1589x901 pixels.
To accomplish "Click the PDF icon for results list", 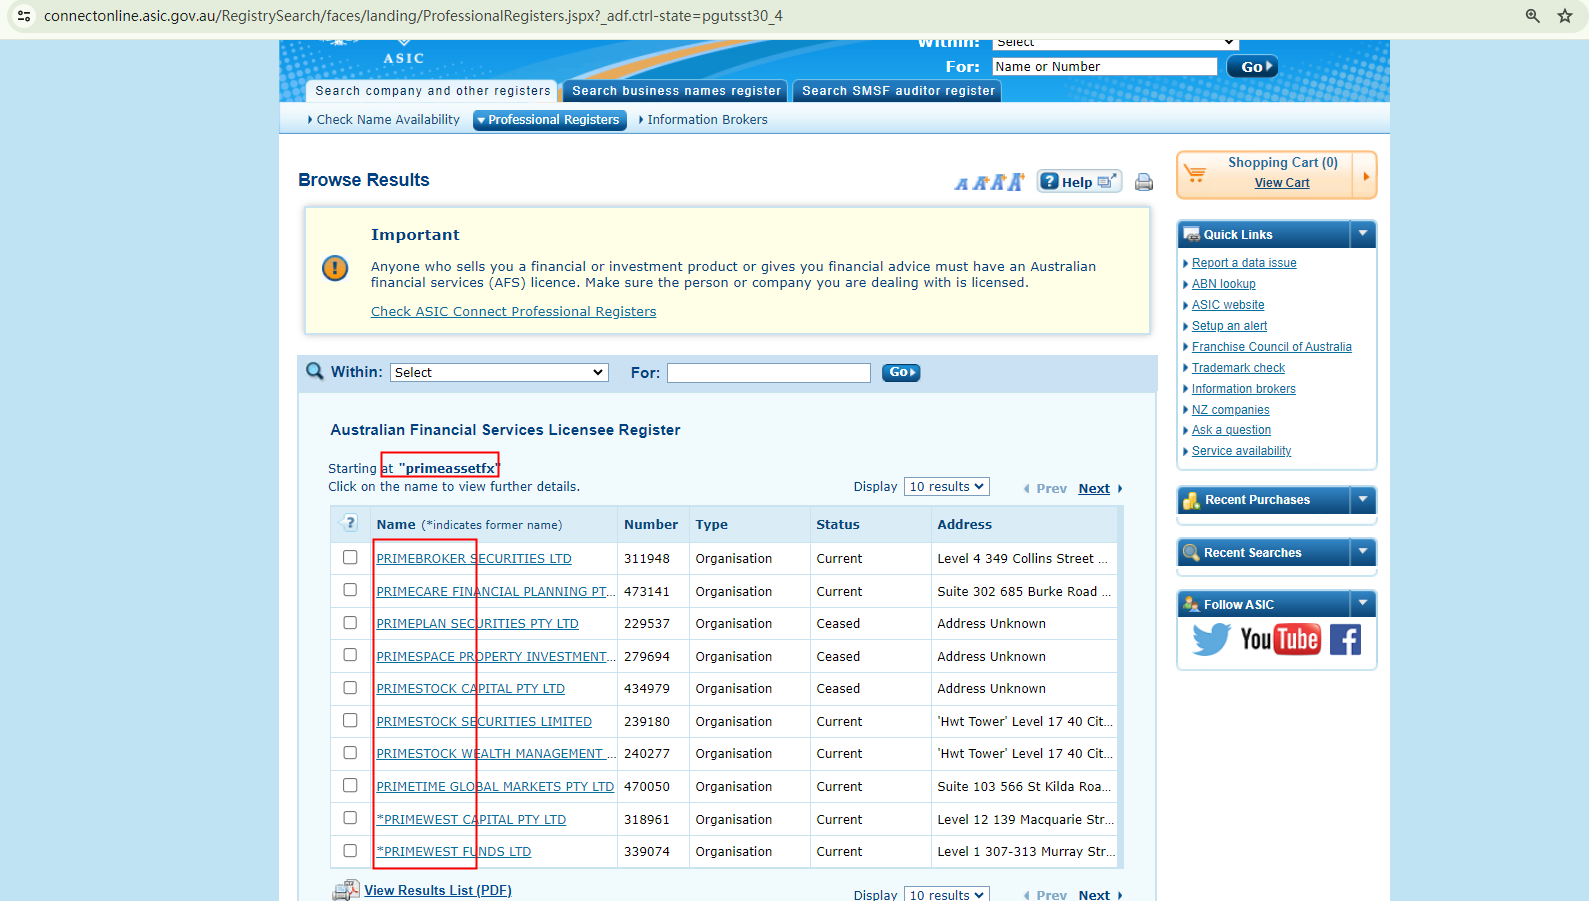I will click(x=346, y=890).
